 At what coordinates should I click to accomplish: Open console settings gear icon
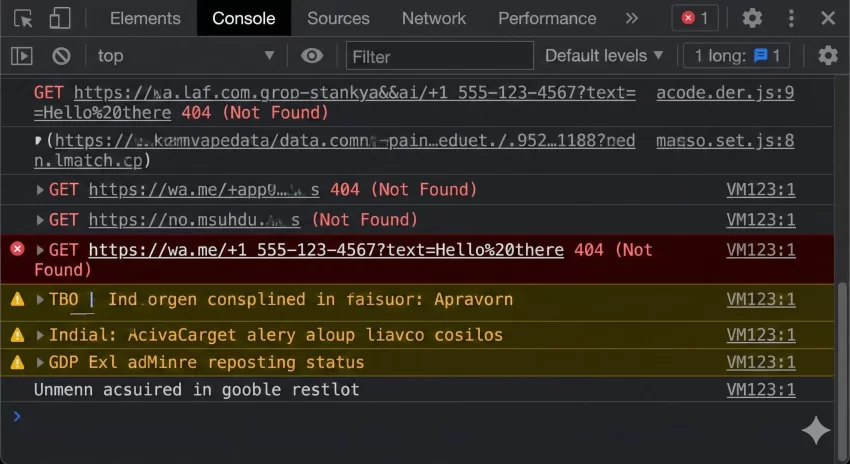tap(828, 56)
